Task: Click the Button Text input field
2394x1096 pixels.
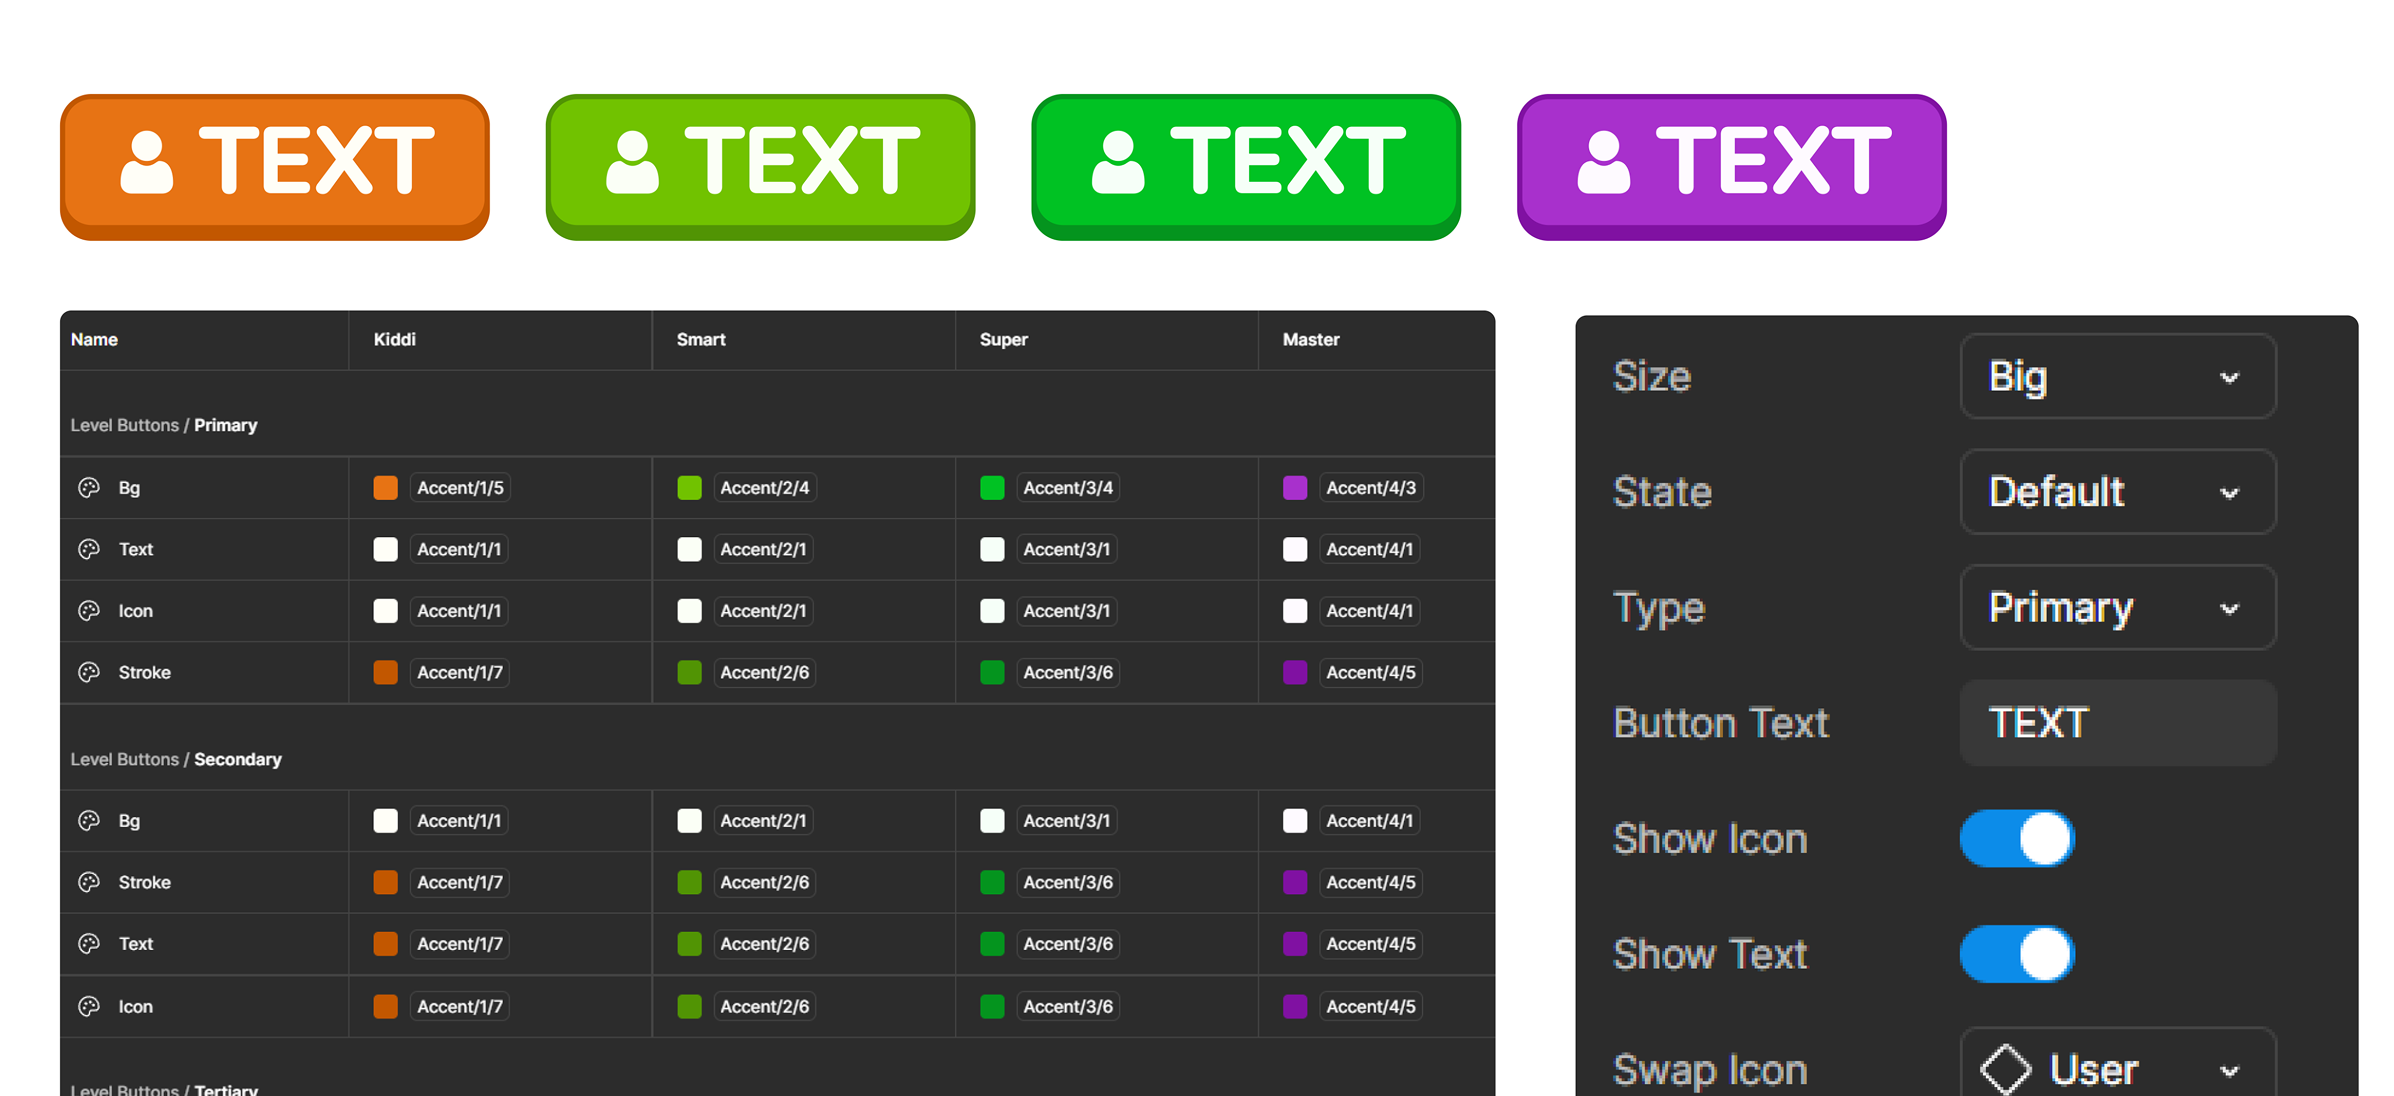Action: point(2117,724)
